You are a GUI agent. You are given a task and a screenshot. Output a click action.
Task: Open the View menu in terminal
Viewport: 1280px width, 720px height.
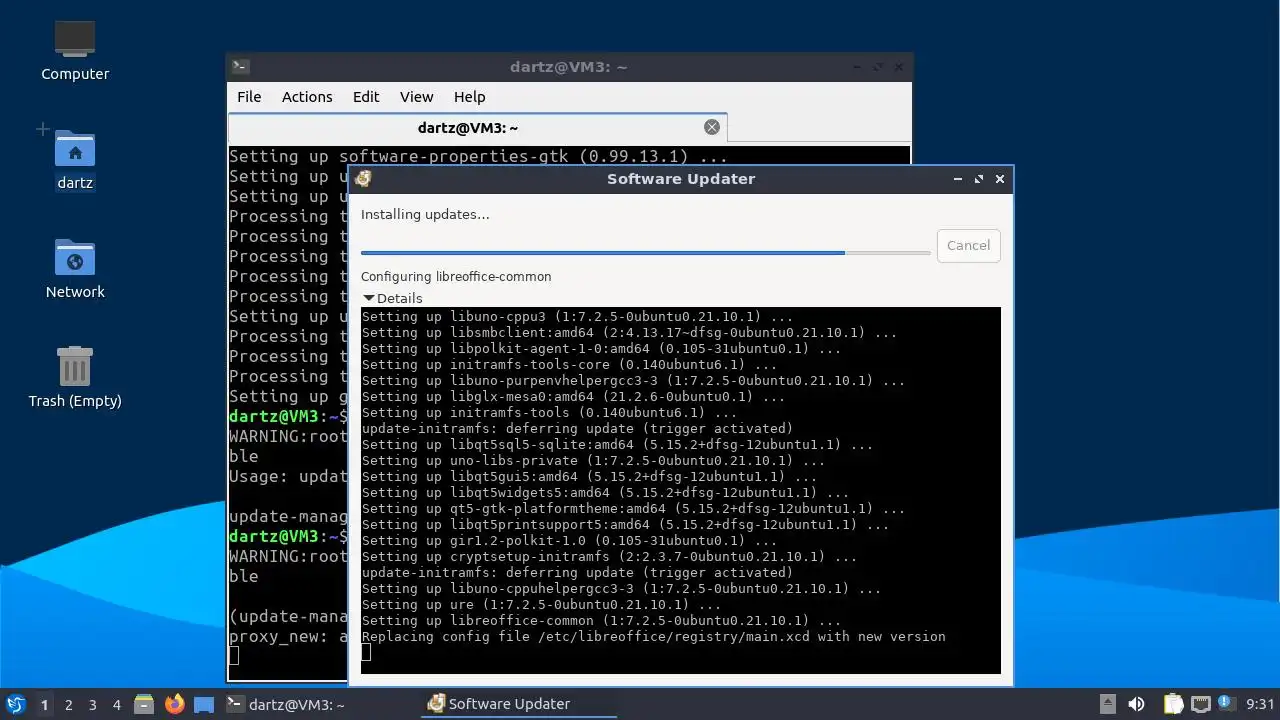pos(417,97)
